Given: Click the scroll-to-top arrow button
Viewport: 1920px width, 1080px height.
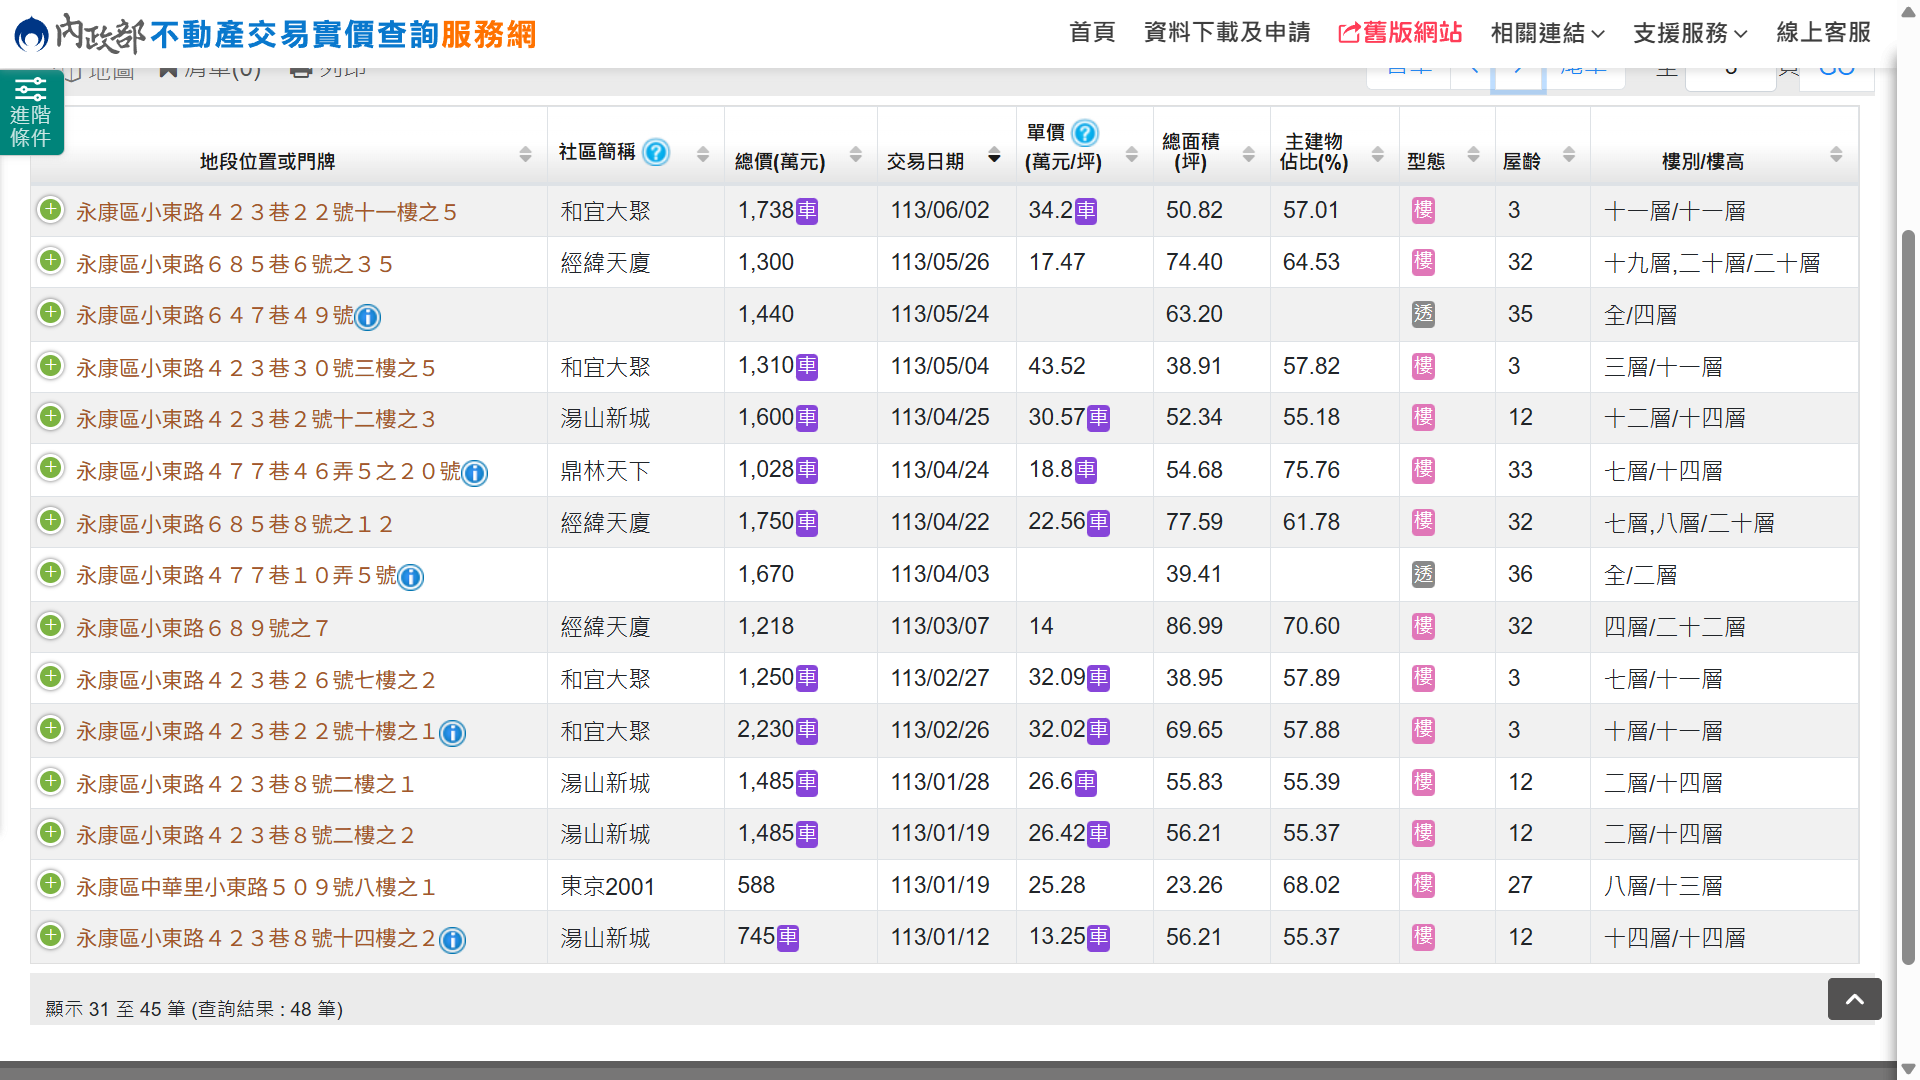Looking at the screenshot, I should [1854, 999].
